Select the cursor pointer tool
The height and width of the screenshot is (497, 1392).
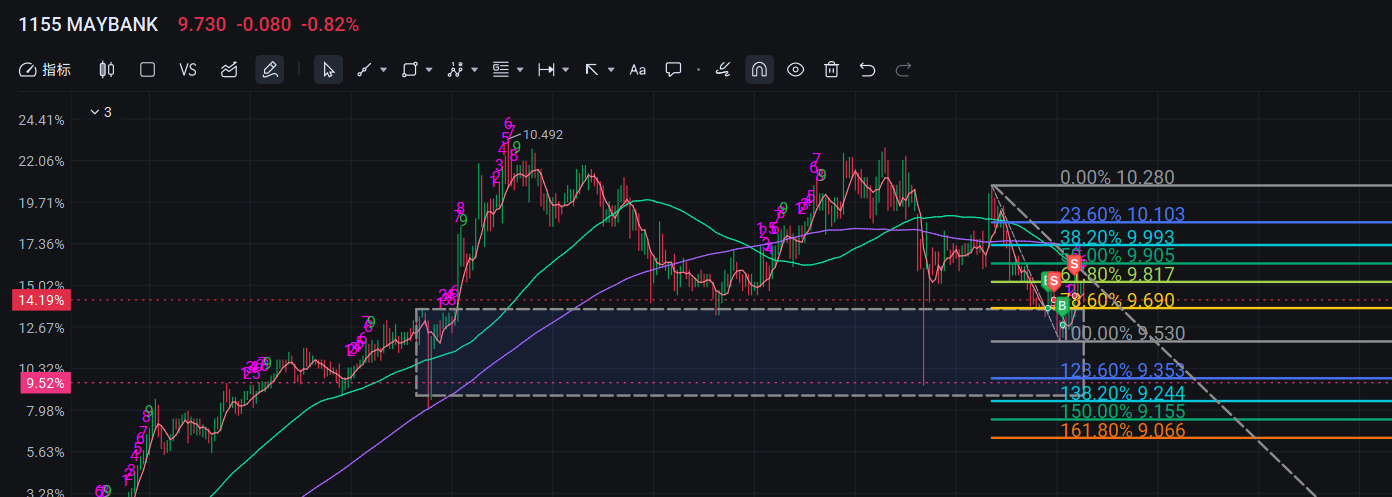[328, 70]
